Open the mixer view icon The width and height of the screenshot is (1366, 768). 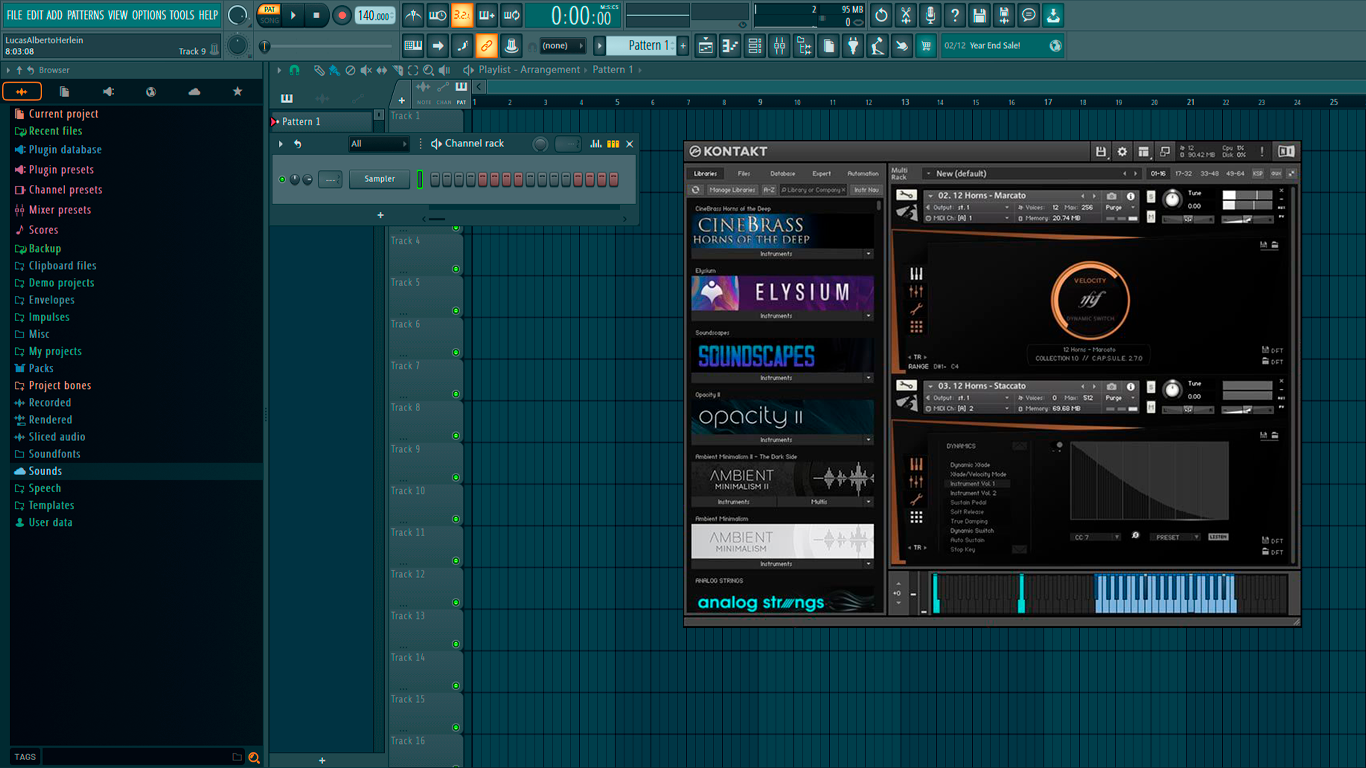point(779,46)
